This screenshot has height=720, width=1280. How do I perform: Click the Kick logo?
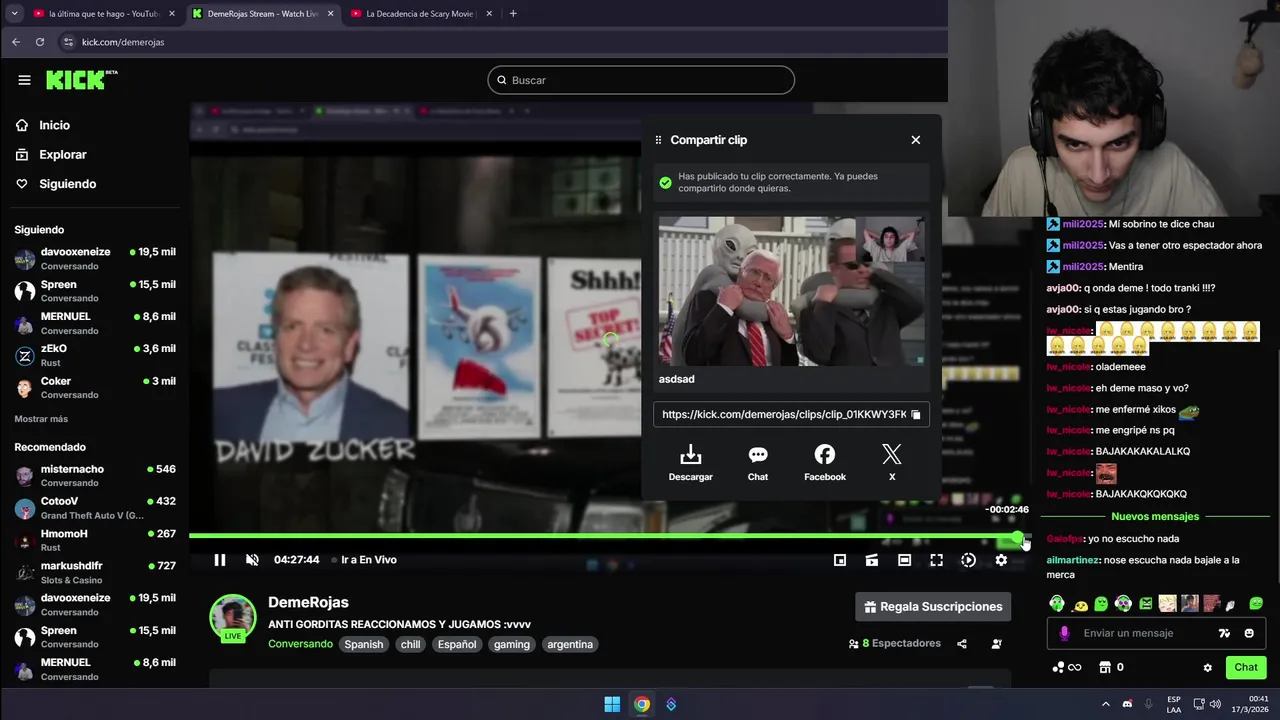tap(81, 80)
